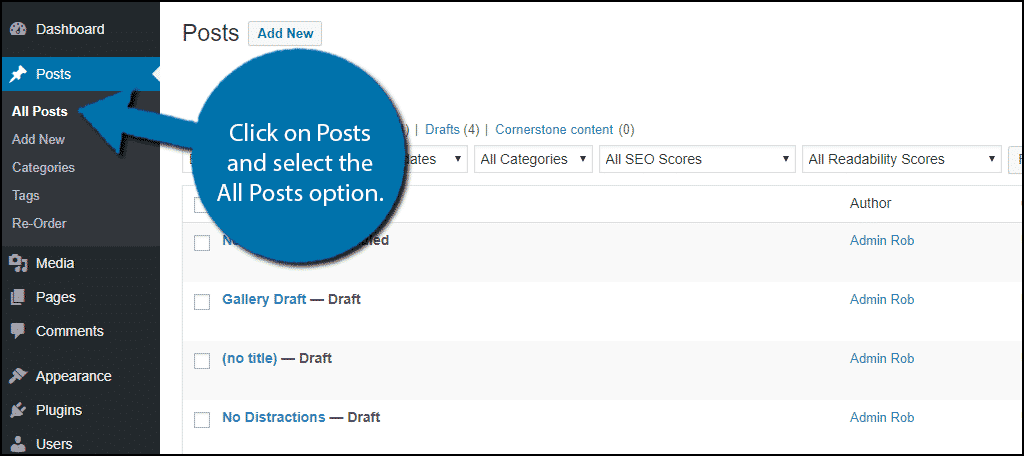Tick checkbox for No Distractions post
This screenshot has width=1024, height=456.
202,419
